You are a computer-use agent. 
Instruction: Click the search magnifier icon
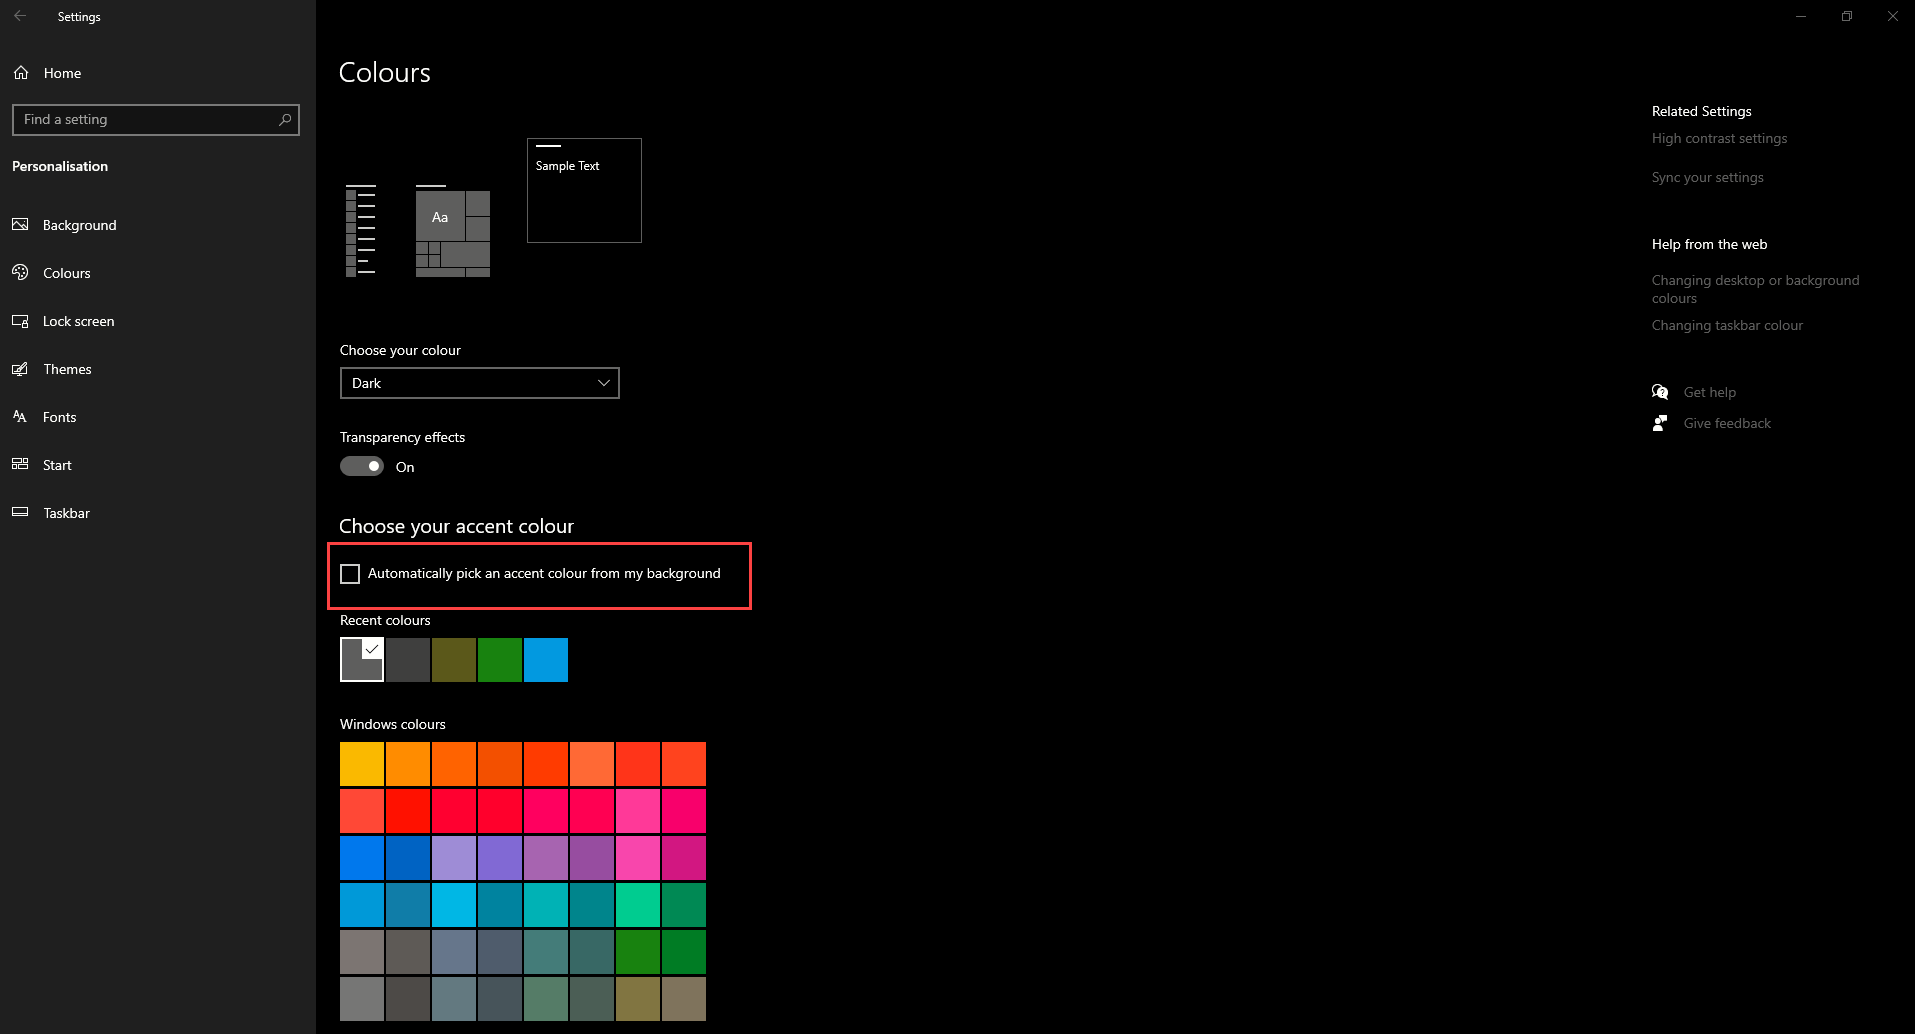pos(285,120)
